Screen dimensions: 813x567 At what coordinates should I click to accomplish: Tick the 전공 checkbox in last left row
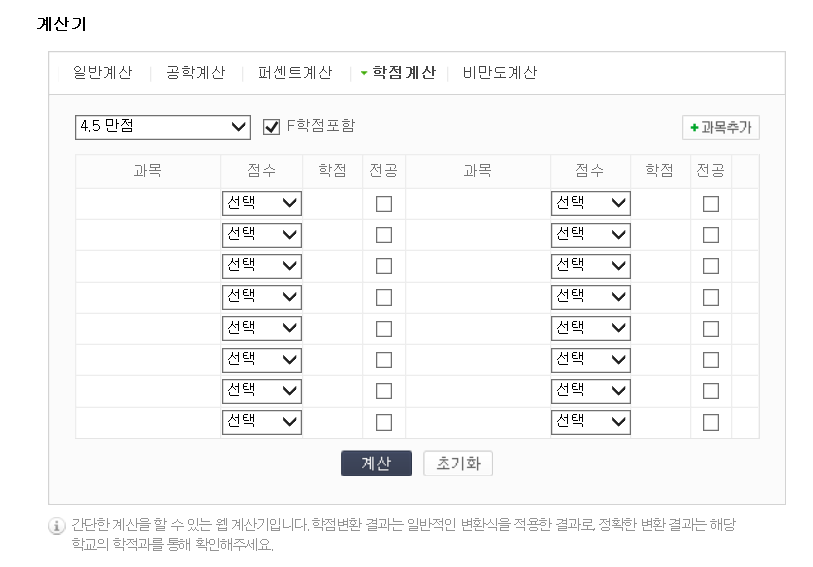384,422
